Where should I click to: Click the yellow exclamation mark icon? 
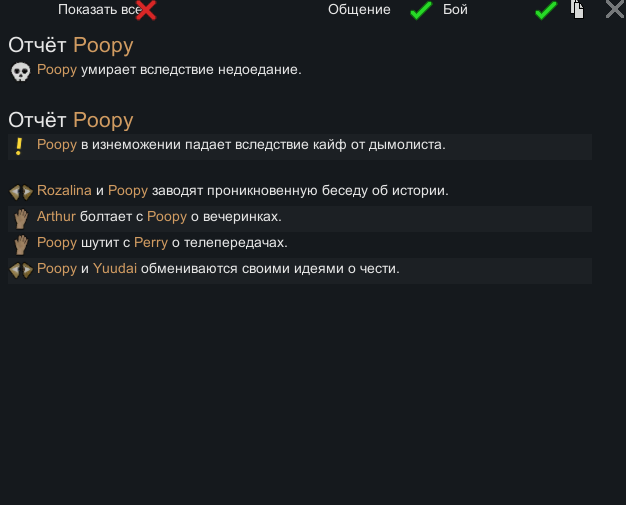pos(18,147)
